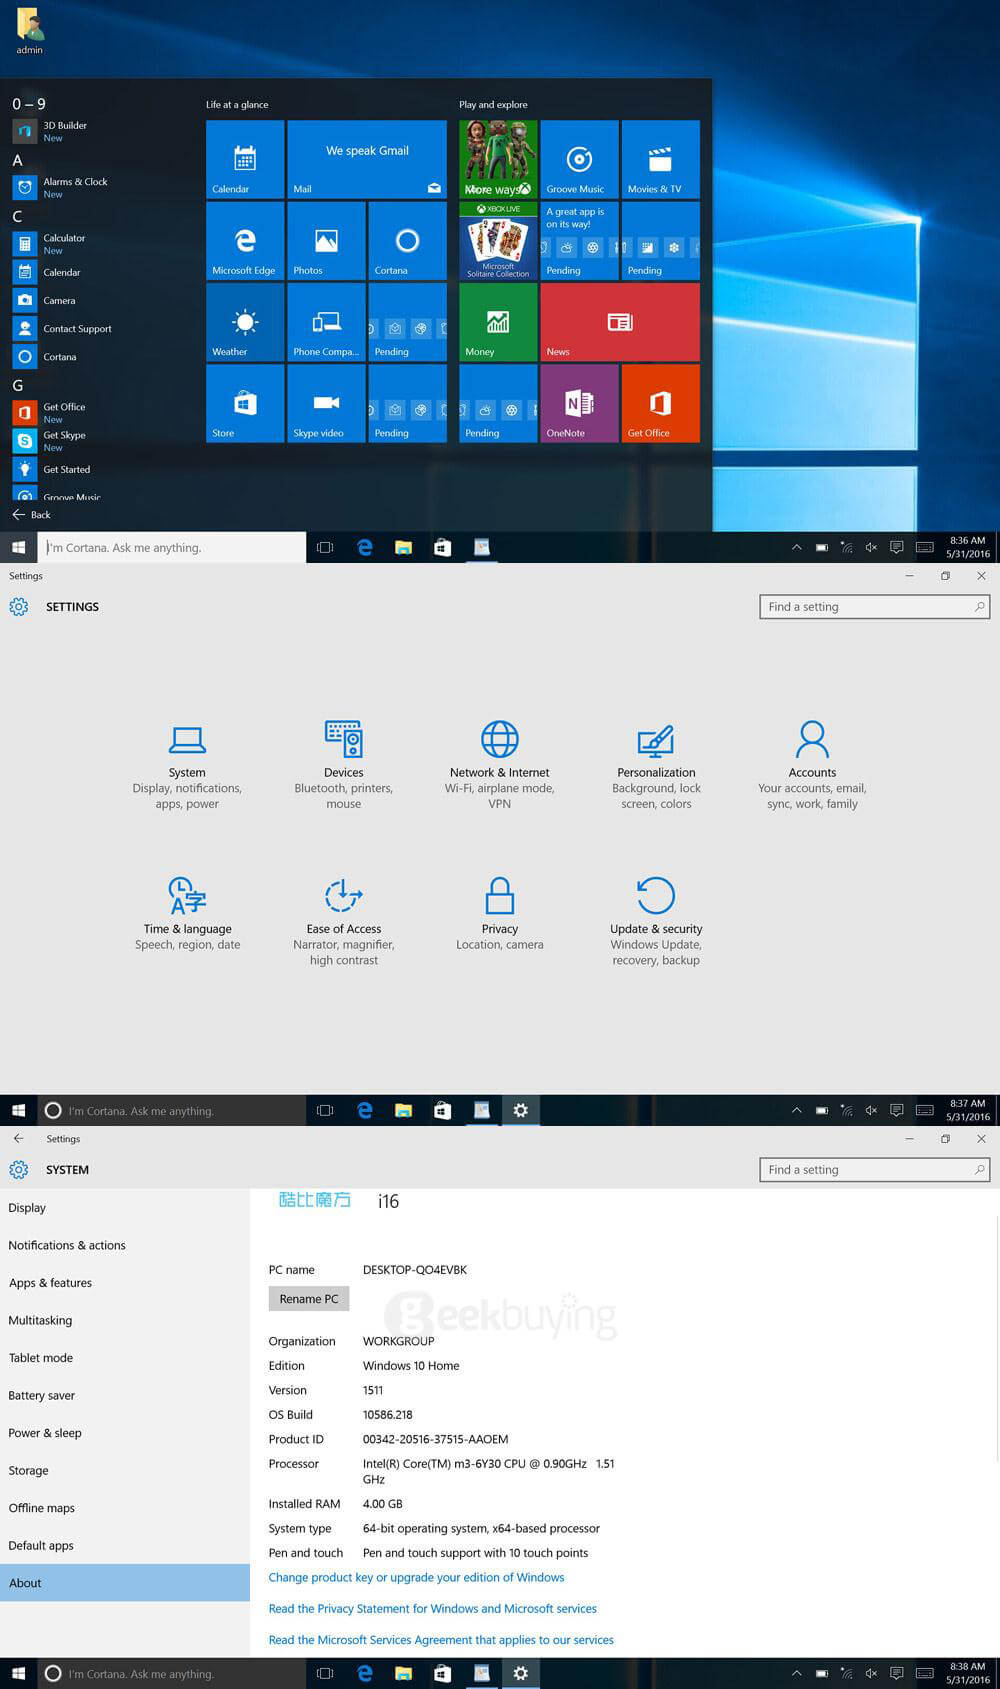Open the OneNote tile

pyautogui.click(x=579, y=403)
